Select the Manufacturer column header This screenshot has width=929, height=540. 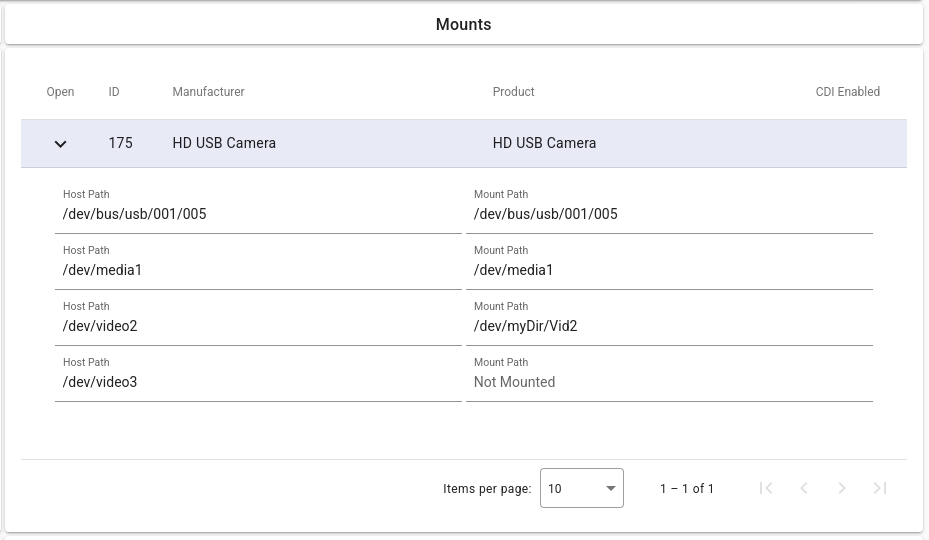pyautogui.click(x=209, y=92)
